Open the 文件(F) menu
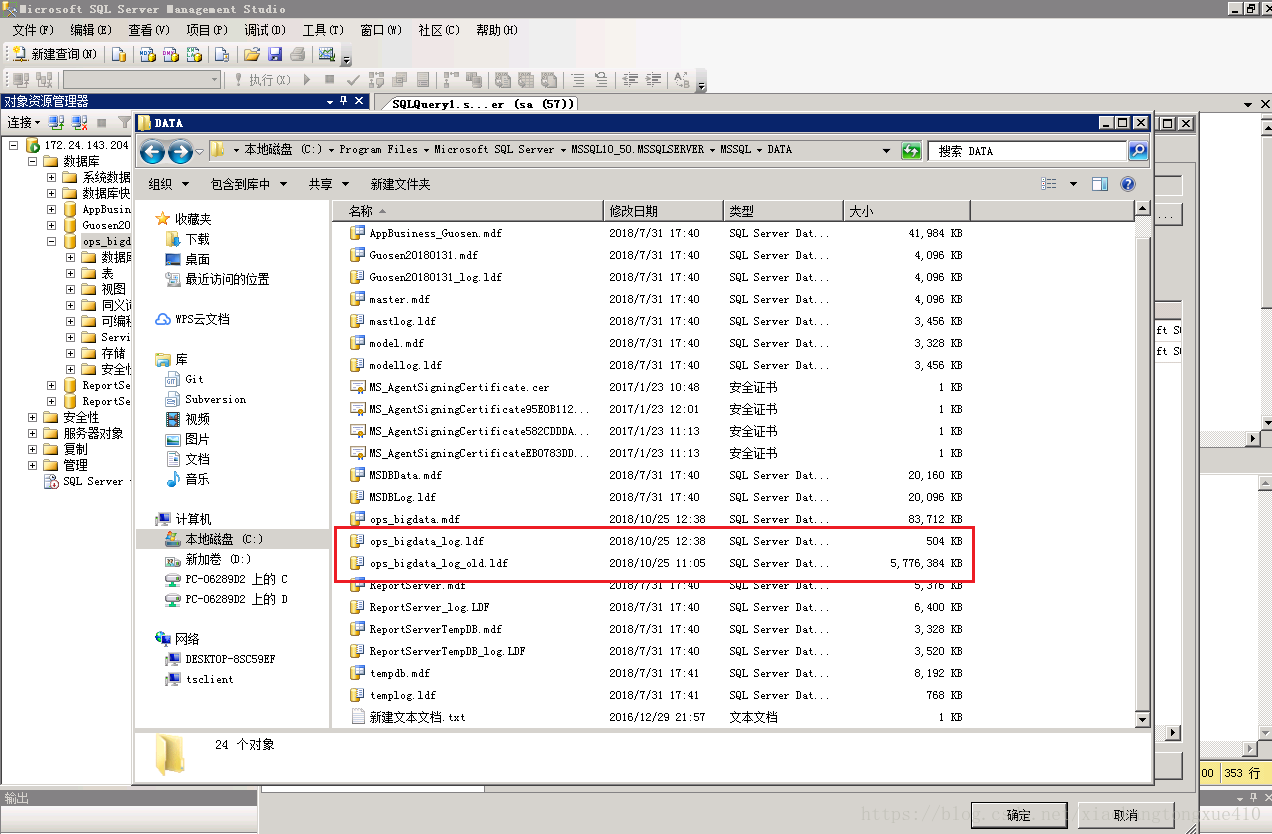 [33, 30]
